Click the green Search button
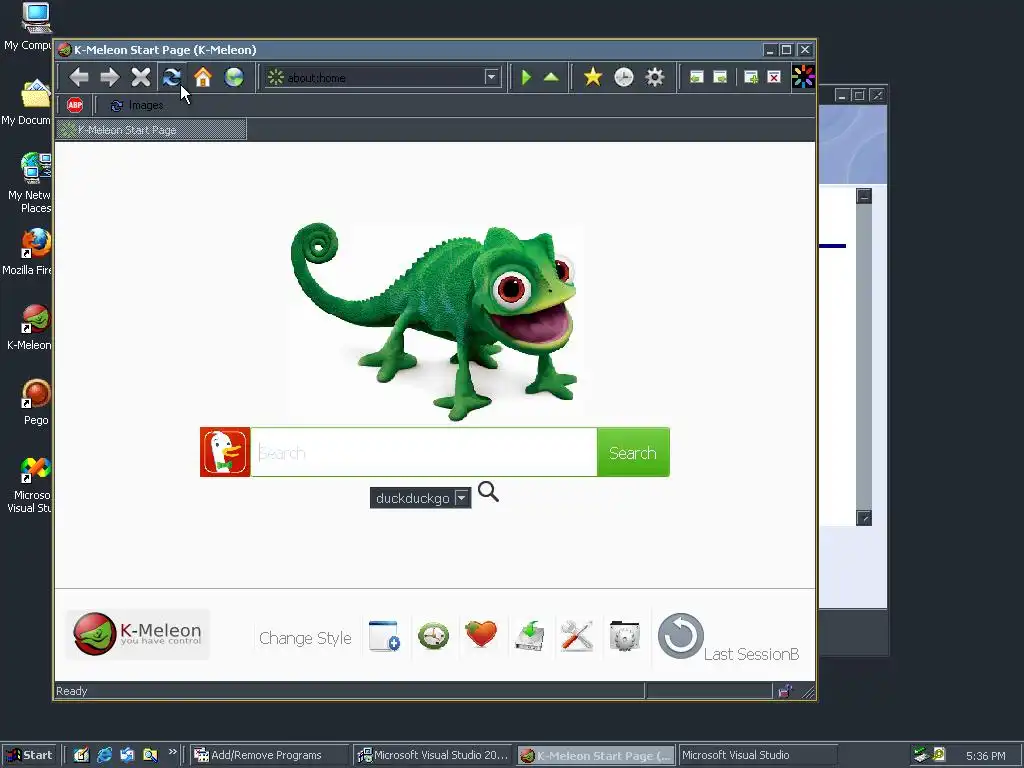 (633, 452)
